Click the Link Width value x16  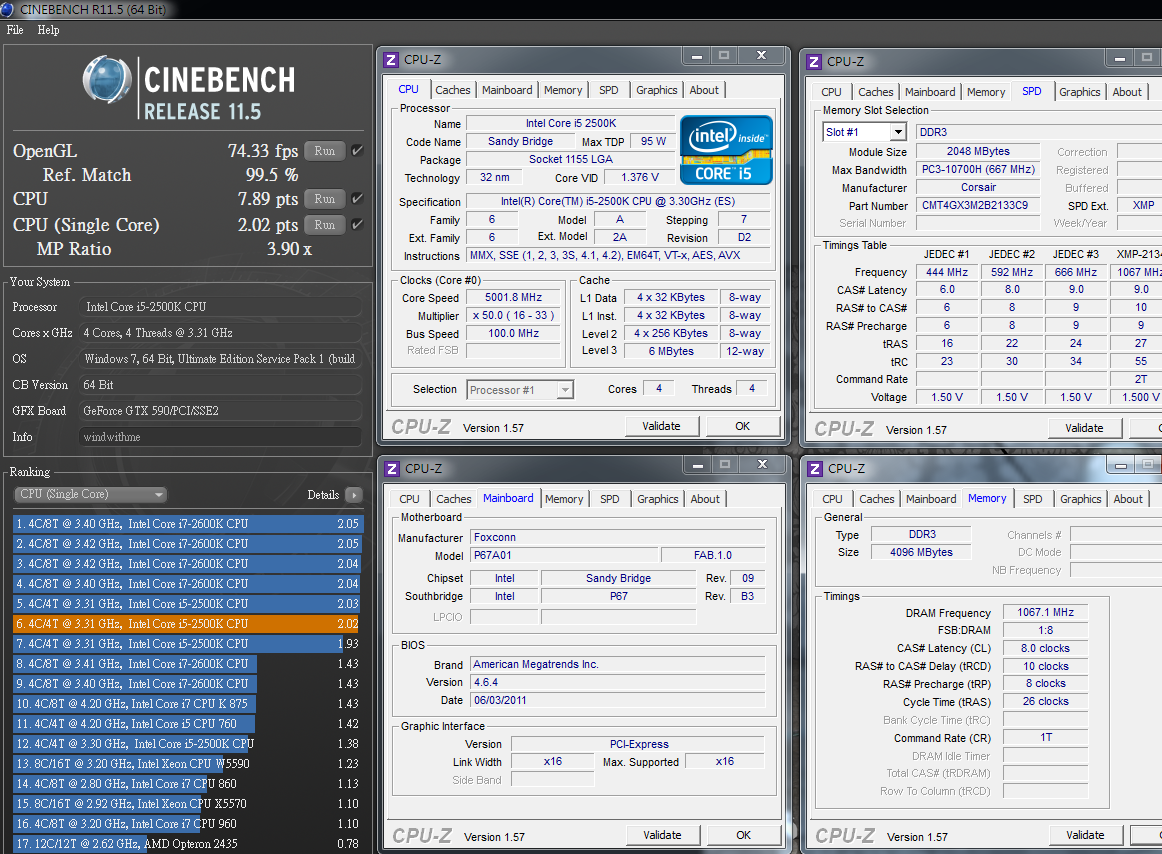tap(553, 761)
